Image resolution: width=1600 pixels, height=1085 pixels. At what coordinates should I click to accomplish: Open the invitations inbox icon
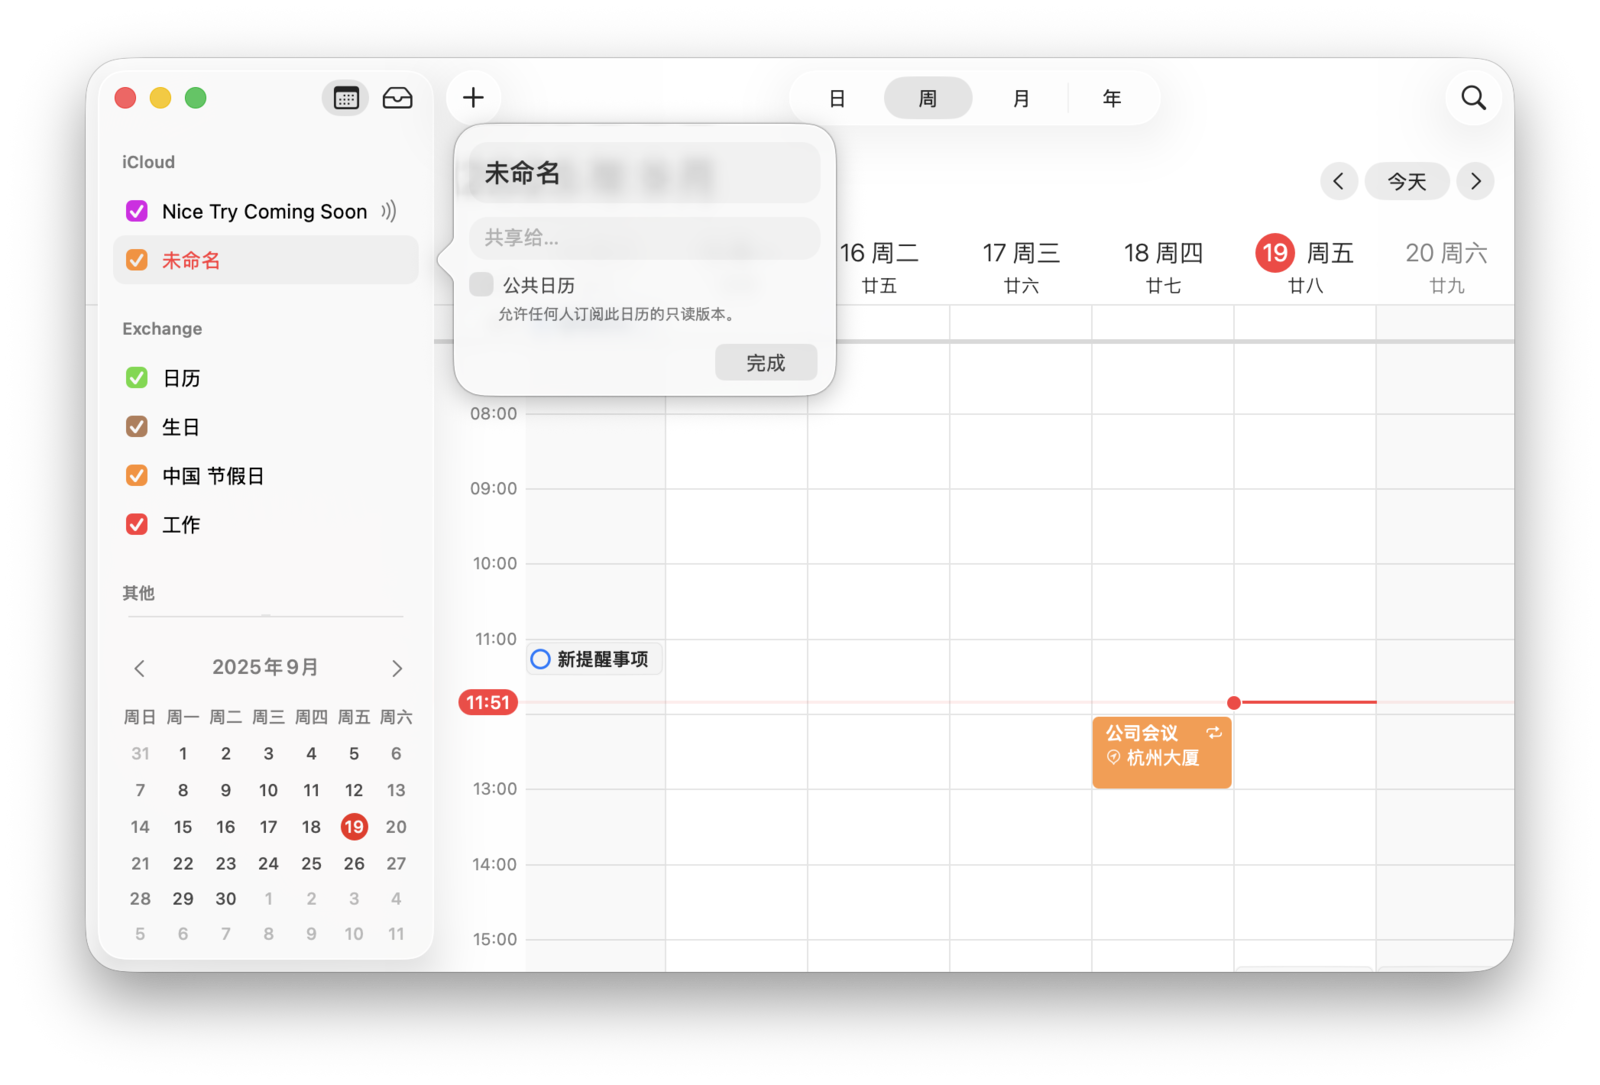pyautogui.click(x=397, y=98)
